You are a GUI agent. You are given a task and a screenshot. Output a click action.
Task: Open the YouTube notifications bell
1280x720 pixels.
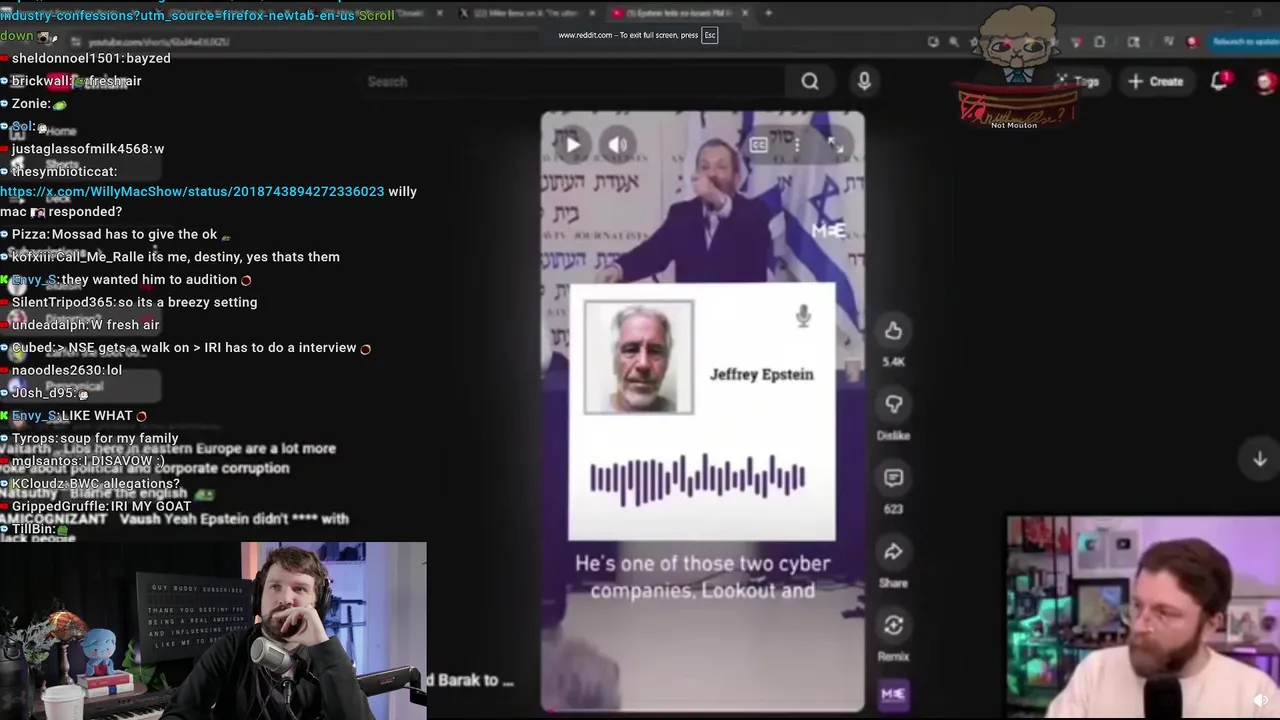coord(1219,82)
